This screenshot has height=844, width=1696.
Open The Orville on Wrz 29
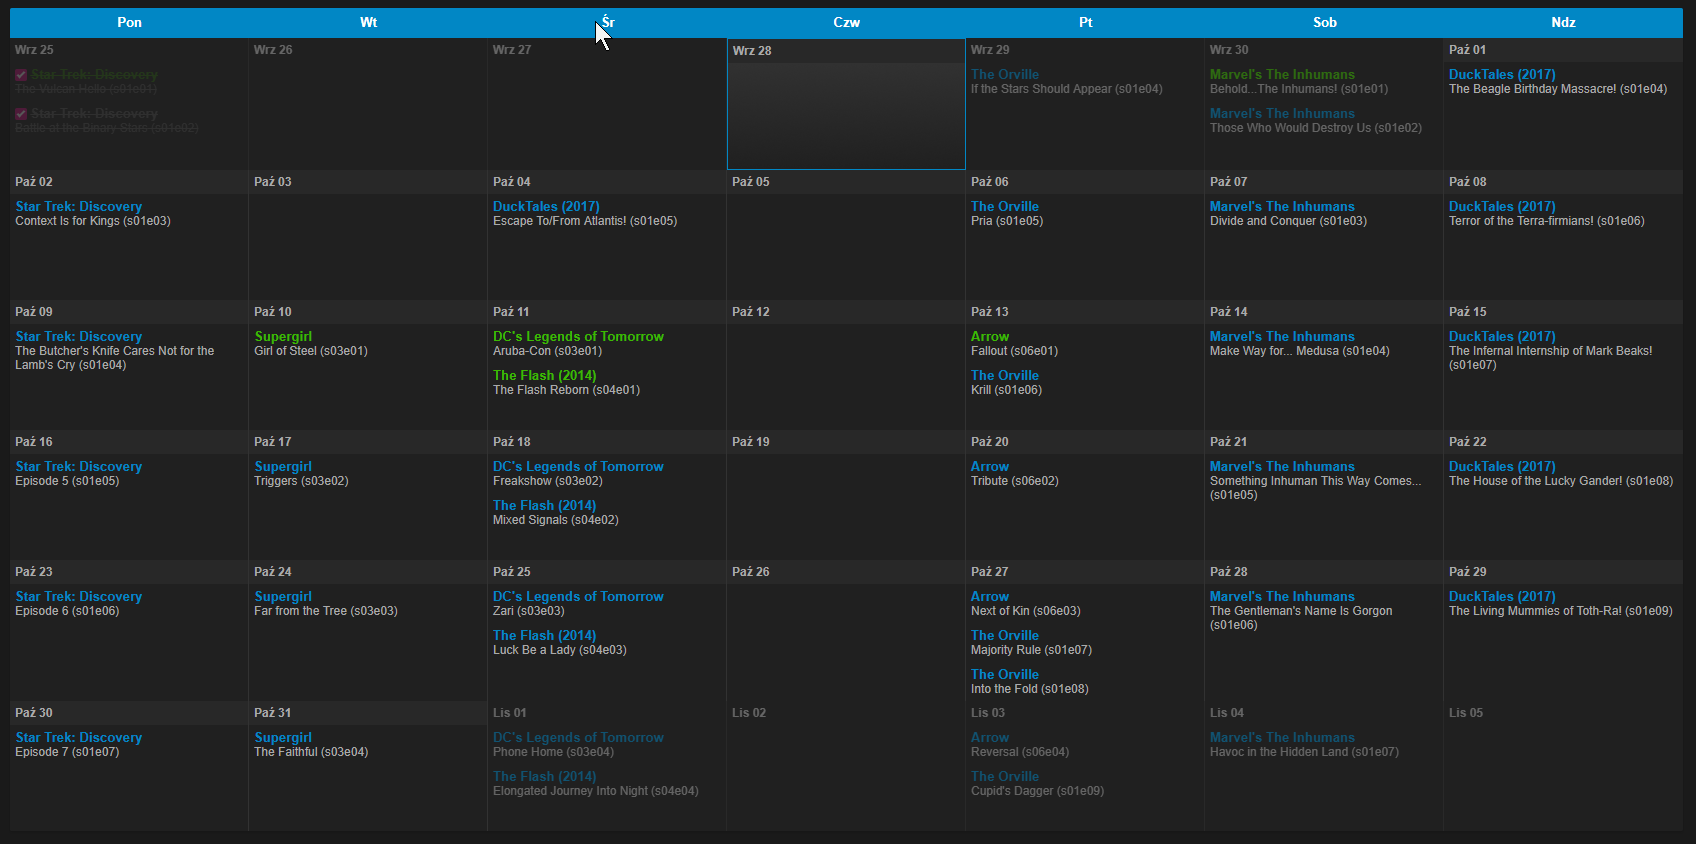tap(1004, 74)
